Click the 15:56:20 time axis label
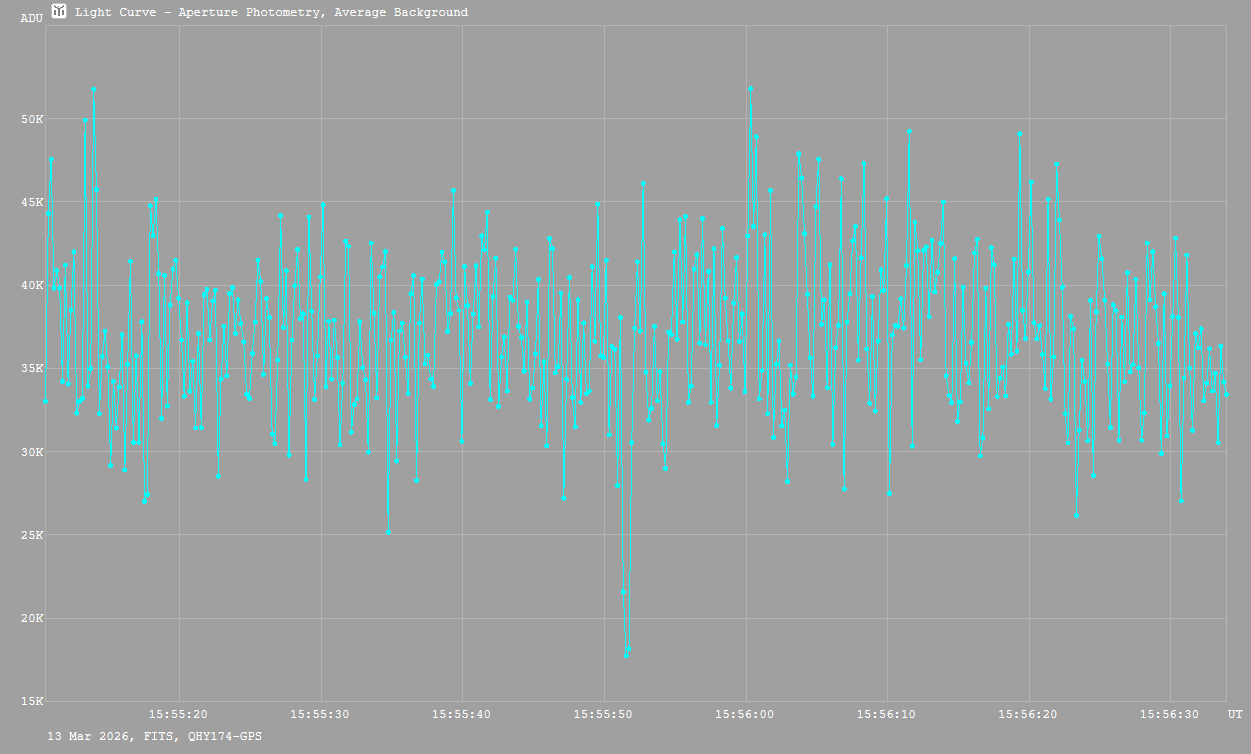Screen dimensions: 1251x754 click(x=1028, y=714)
